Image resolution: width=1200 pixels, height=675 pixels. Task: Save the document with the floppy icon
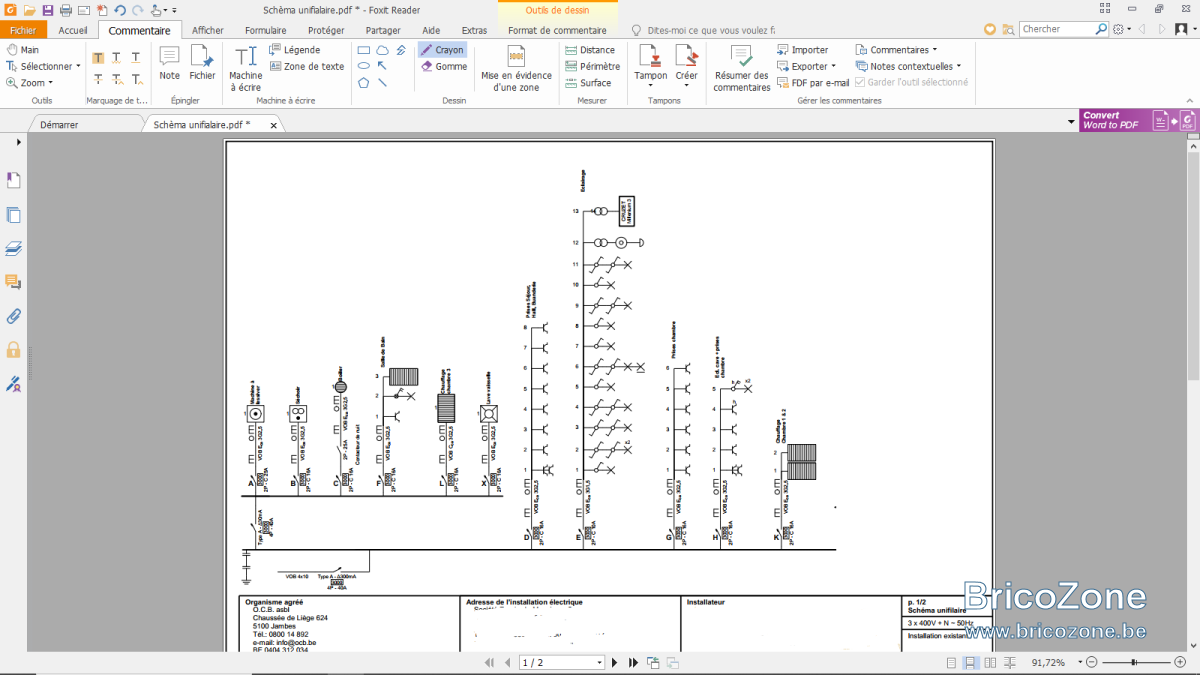coord(47,10)
